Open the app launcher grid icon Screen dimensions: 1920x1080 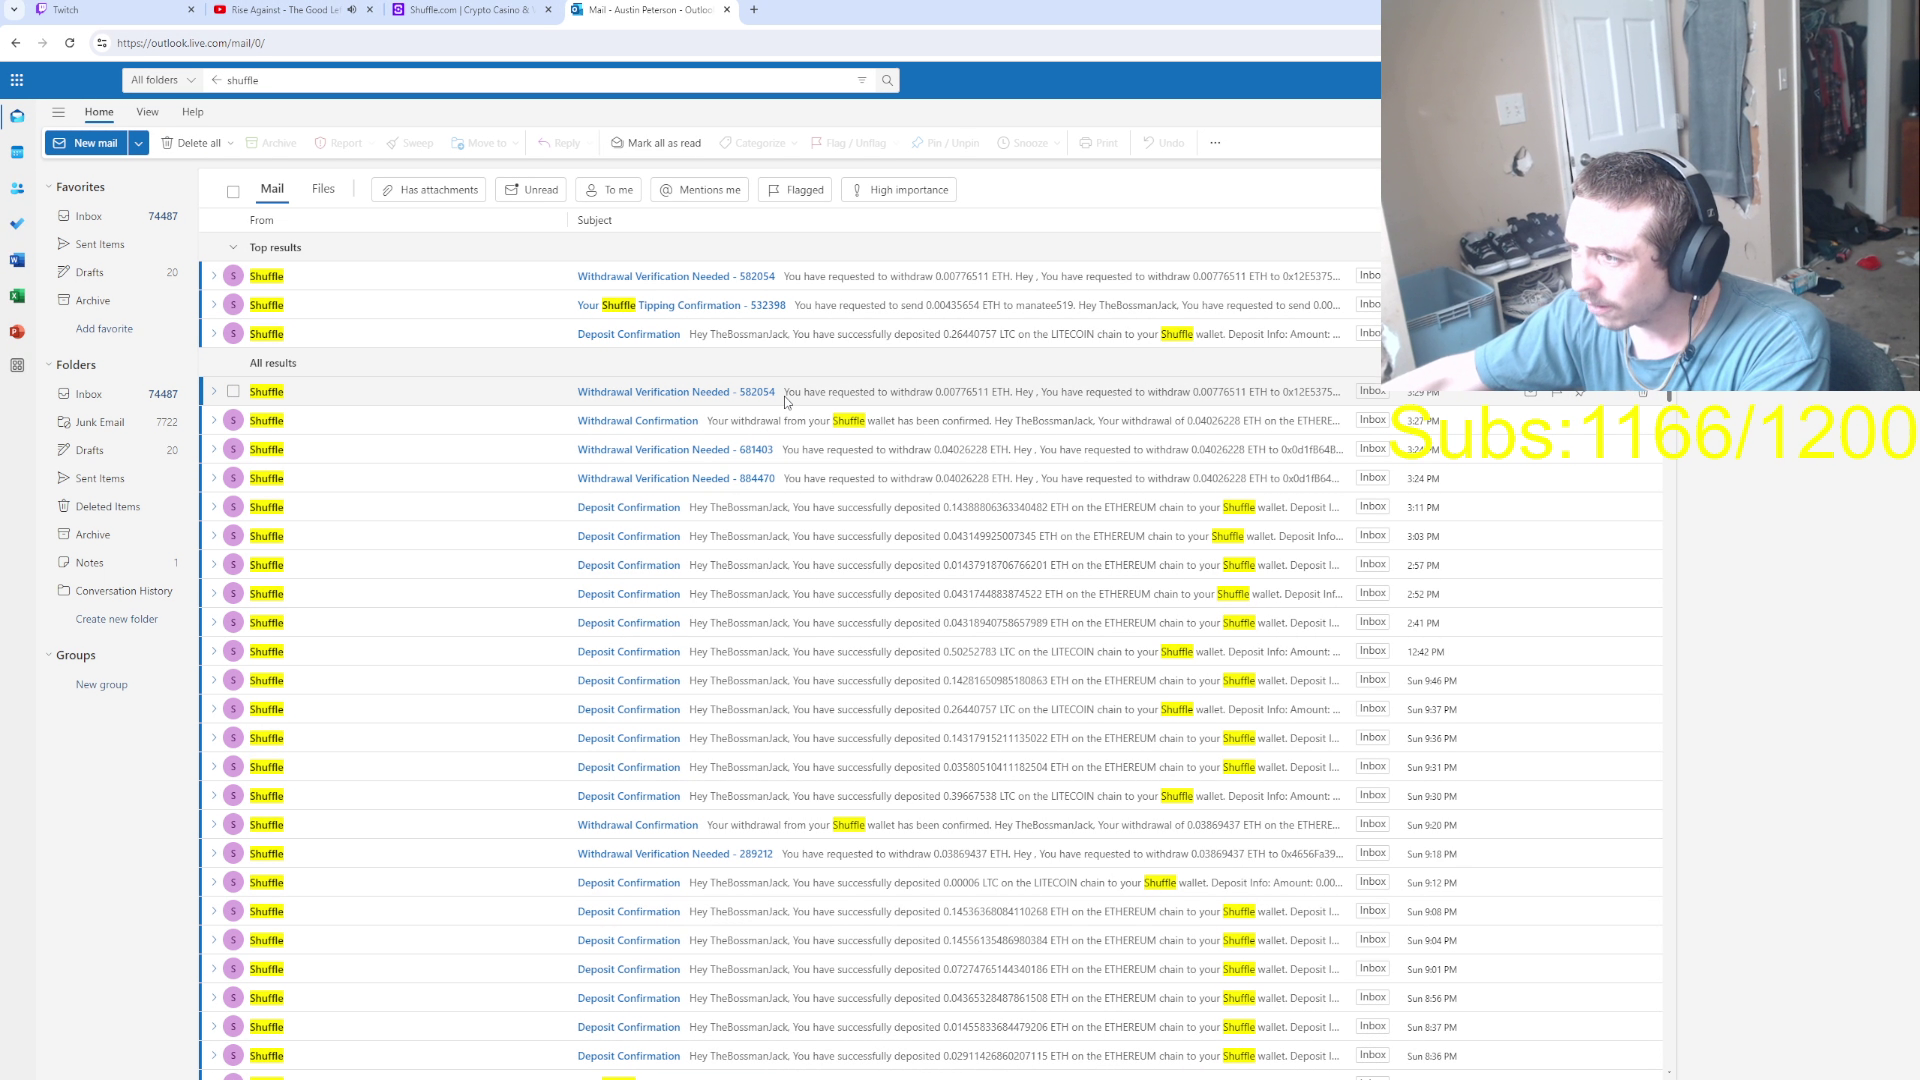pyautogui.click(x=17, y=80)
